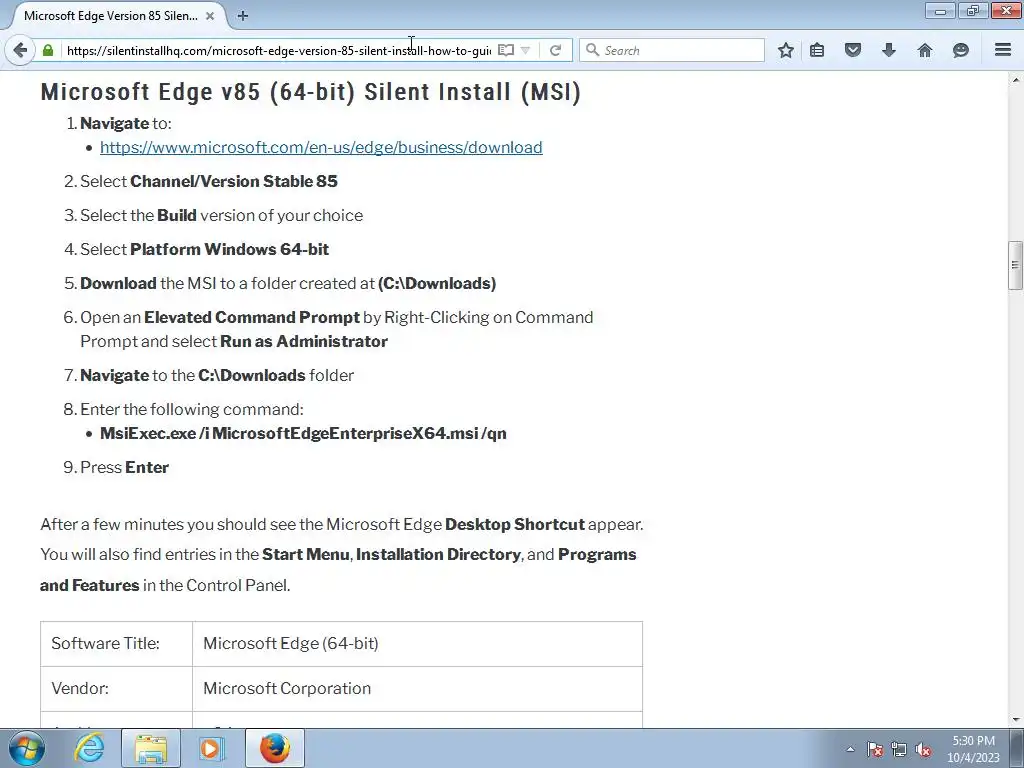Open the Action Center flag icon

(x=875, y=749)
